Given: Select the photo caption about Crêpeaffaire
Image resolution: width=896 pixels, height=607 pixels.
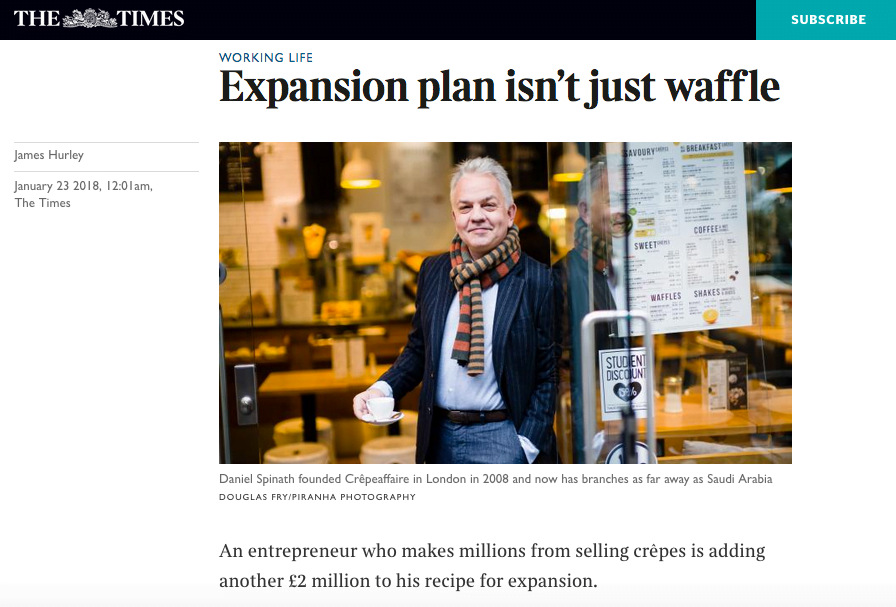Looking at the screenshot, I should point(495,479).
